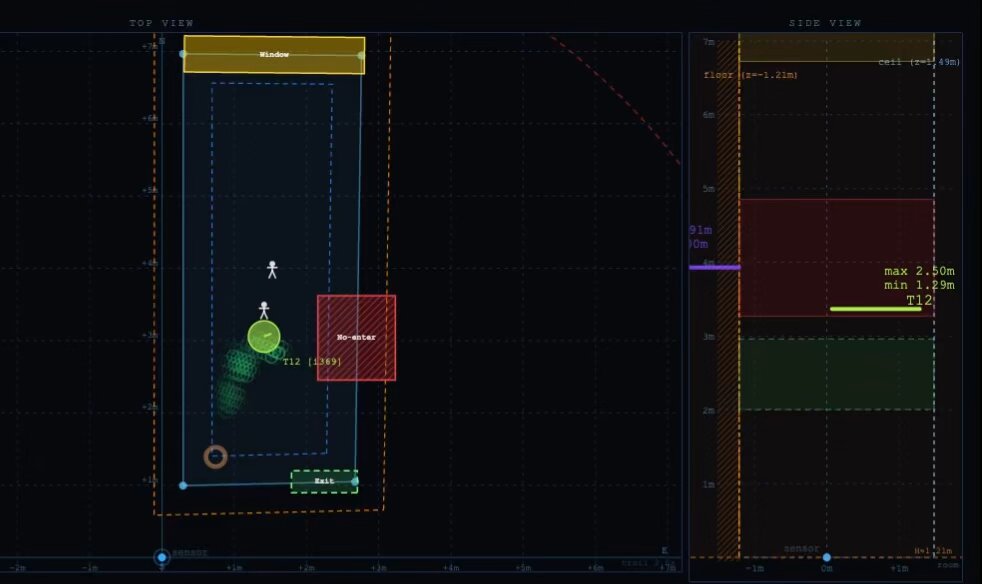Click the T12 label in side view
This screenshot has height=584, width=982.
pyautogui.click(x=919, y=300)
